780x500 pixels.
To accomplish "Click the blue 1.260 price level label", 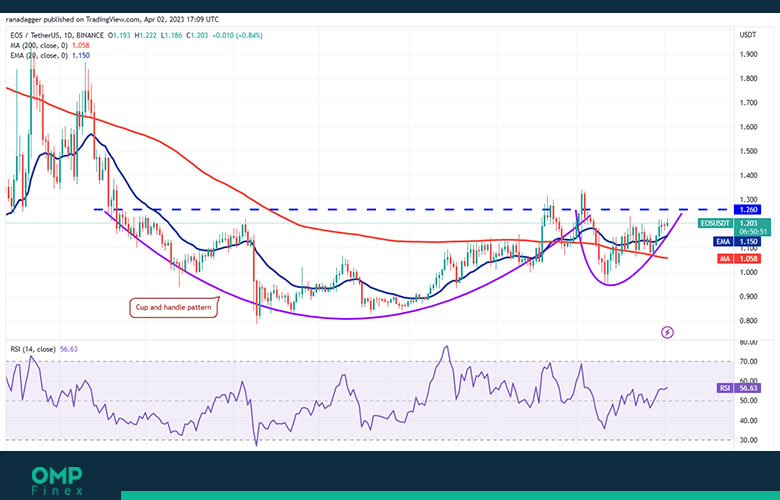I will [x=747, y=210].
